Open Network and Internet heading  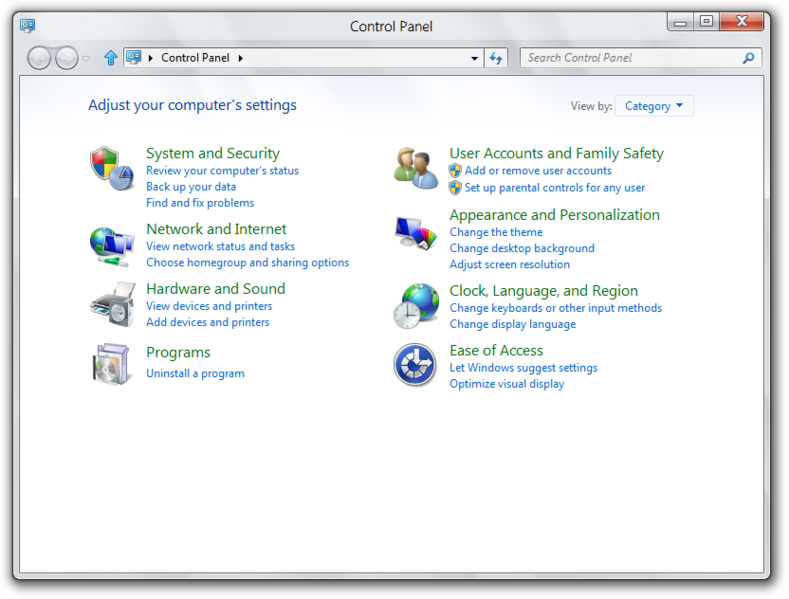[x=216, y=229]
